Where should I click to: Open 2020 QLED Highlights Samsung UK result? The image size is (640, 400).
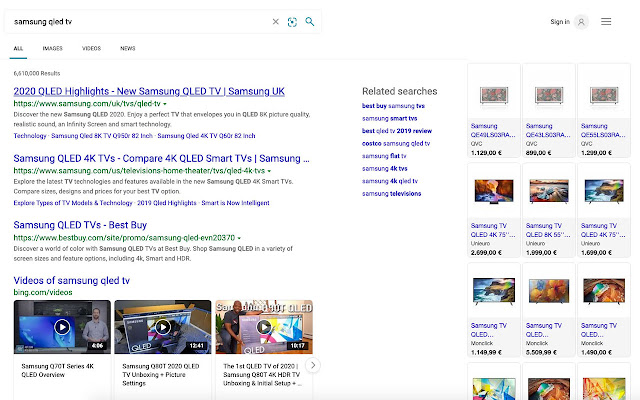(x=149, y=91)
